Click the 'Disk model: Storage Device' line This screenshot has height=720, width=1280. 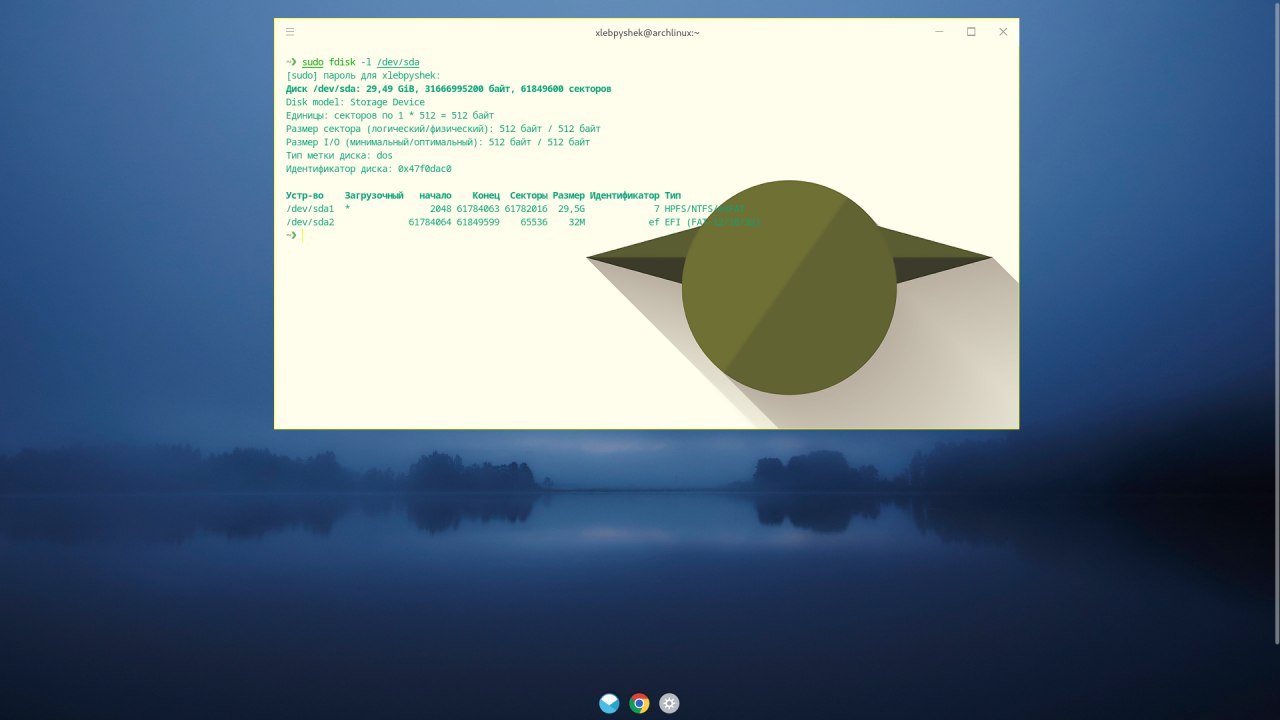355,102
